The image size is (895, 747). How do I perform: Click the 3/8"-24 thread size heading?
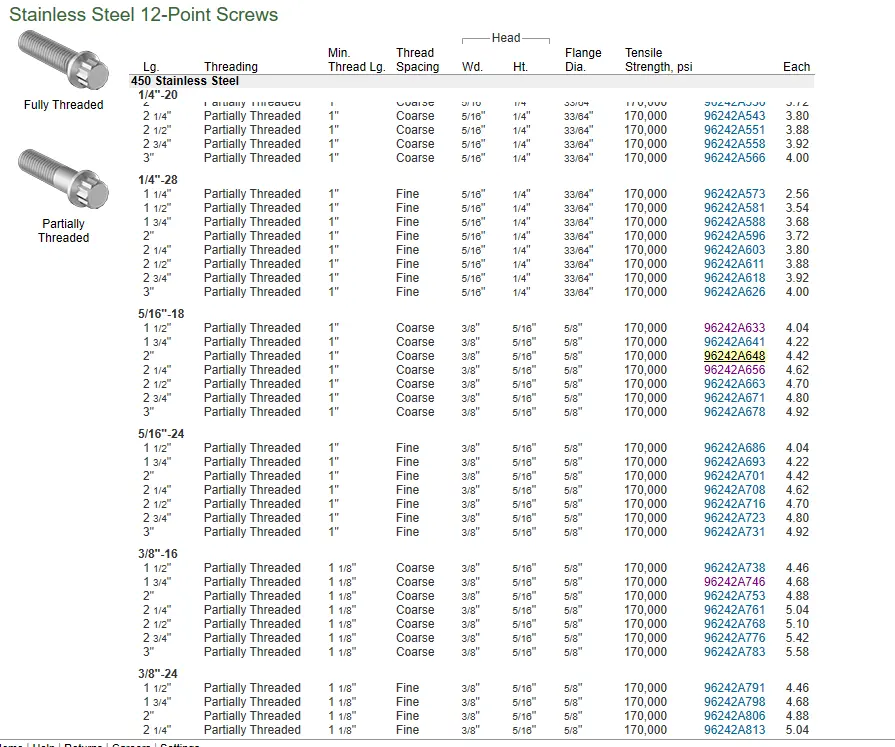(x=158, y=673)
